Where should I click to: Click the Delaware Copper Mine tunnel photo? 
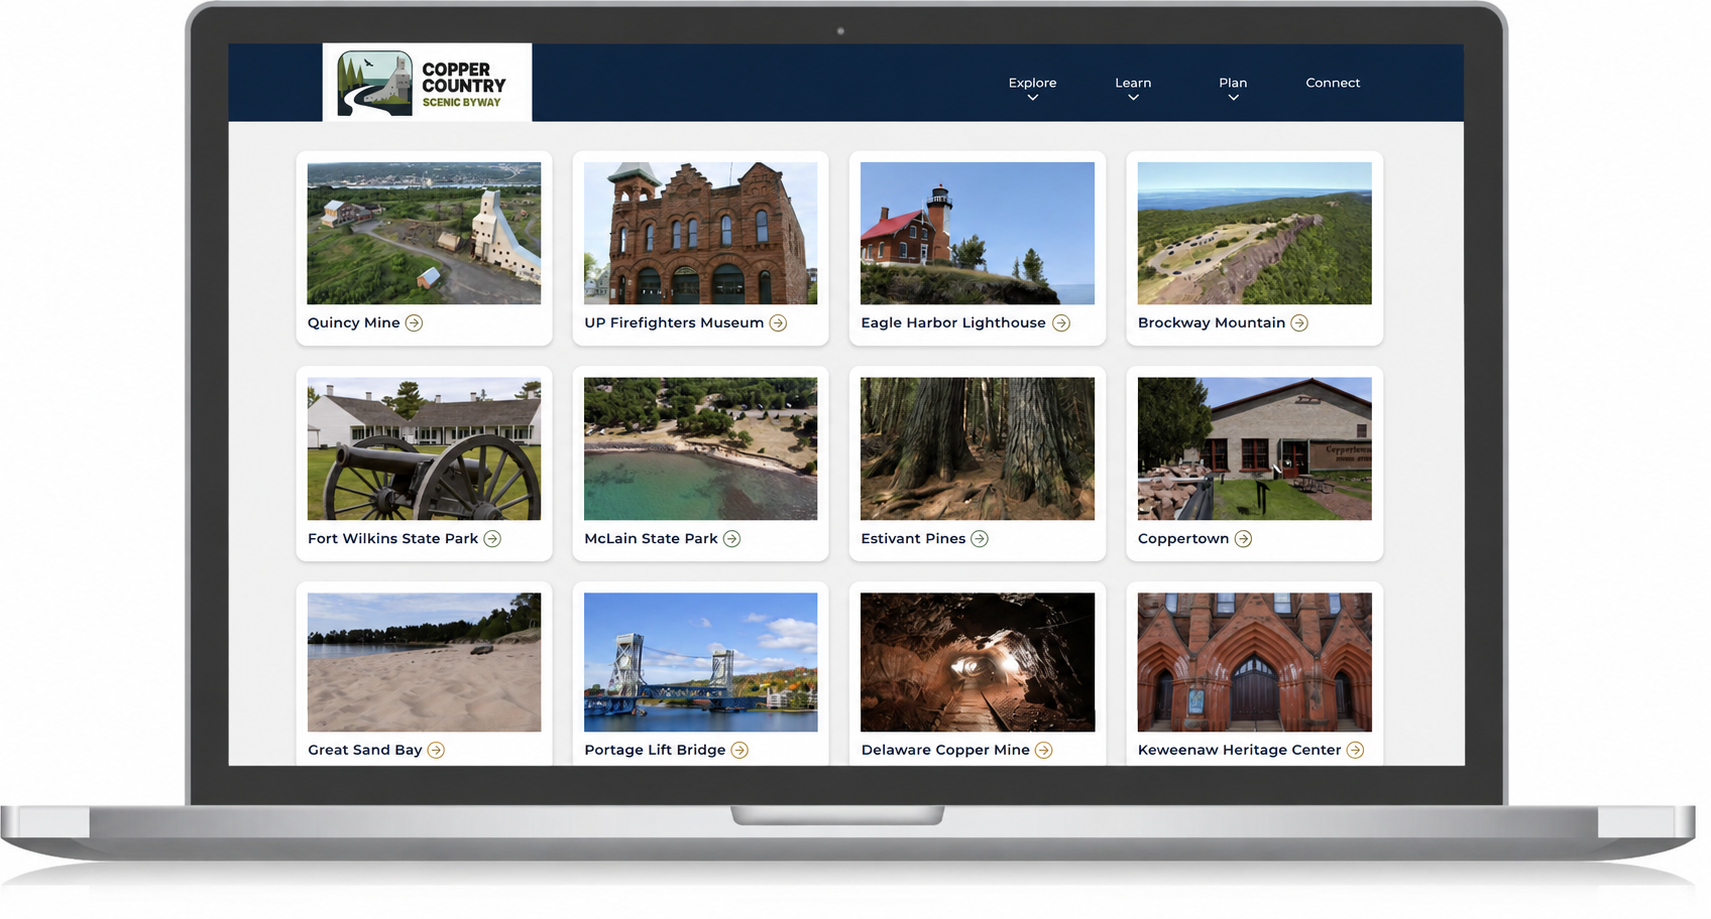coord(978,662)
